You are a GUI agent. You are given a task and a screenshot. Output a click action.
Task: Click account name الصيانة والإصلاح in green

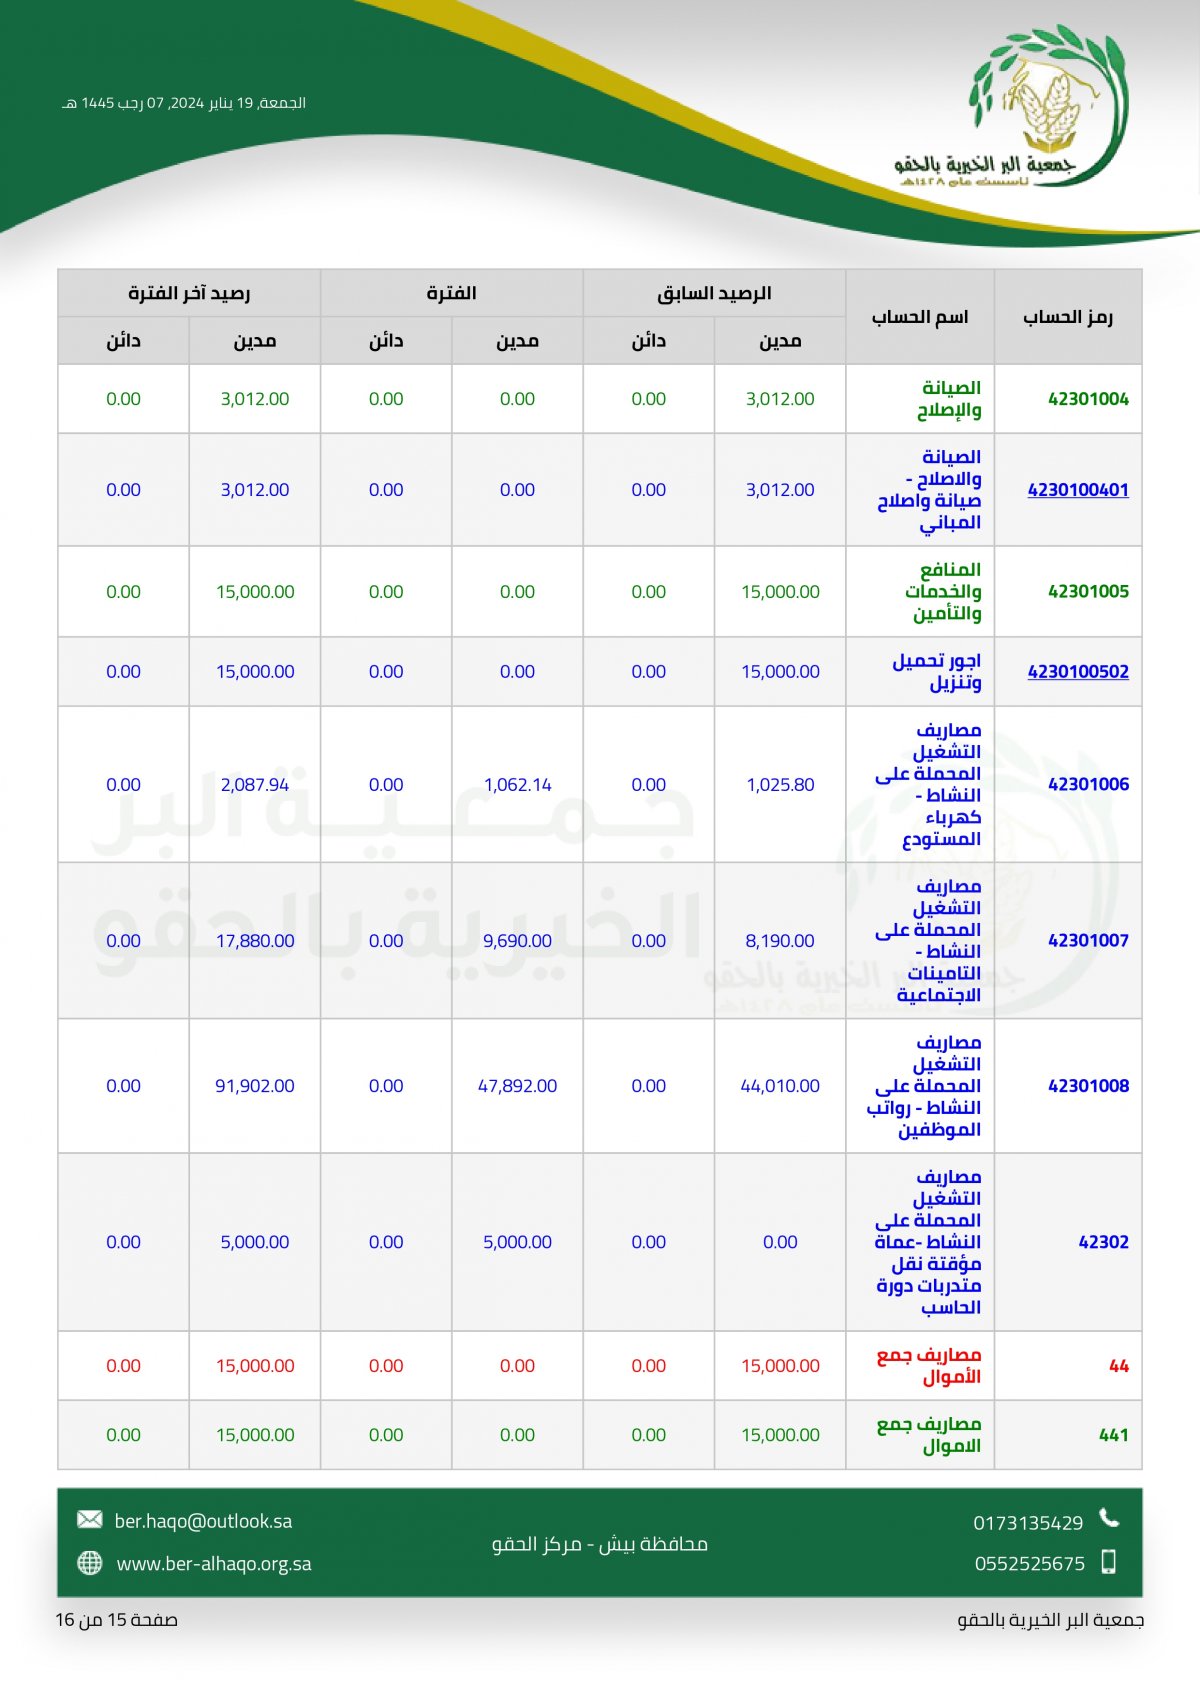(x=949, y=399)
